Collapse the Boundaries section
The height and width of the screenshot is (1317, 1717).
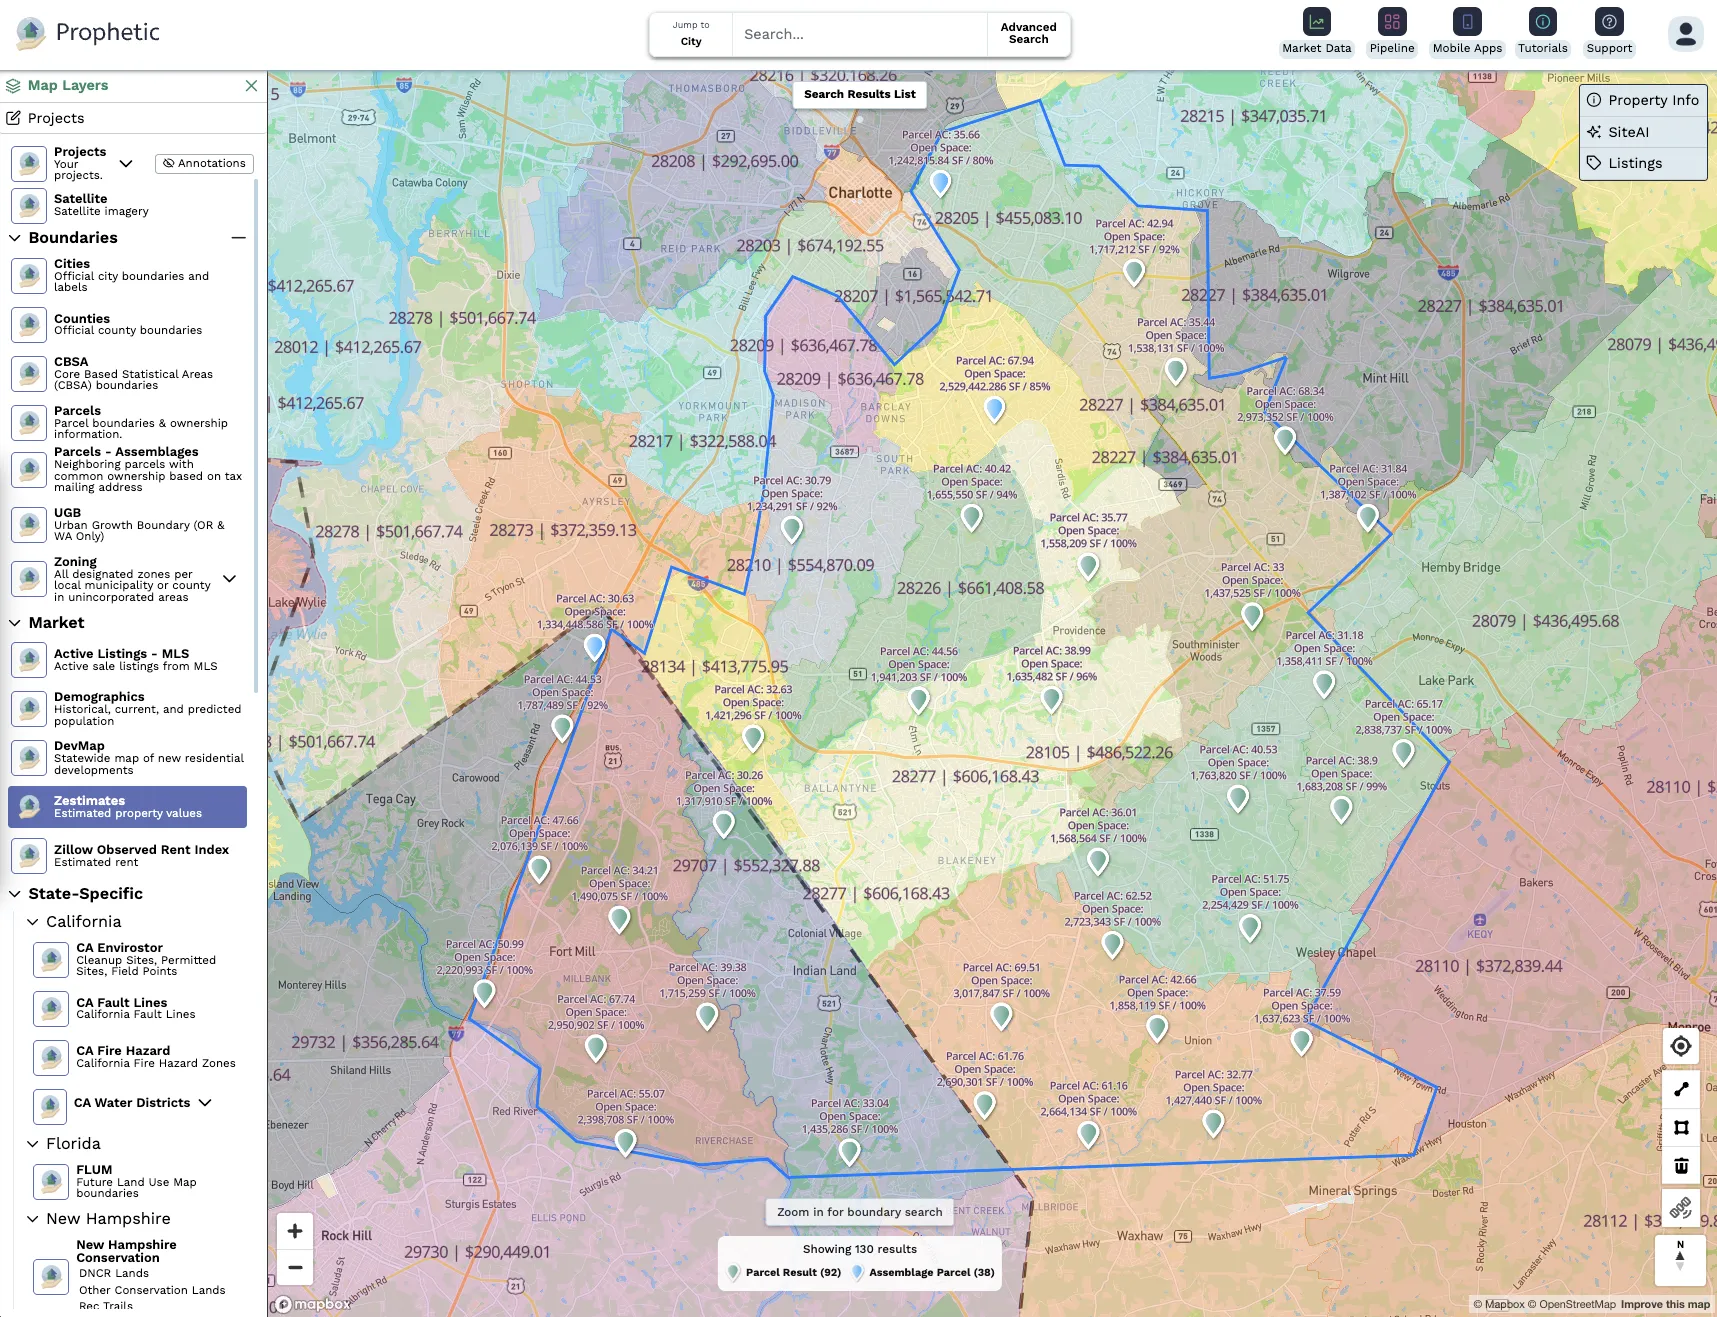pos(238,237)
